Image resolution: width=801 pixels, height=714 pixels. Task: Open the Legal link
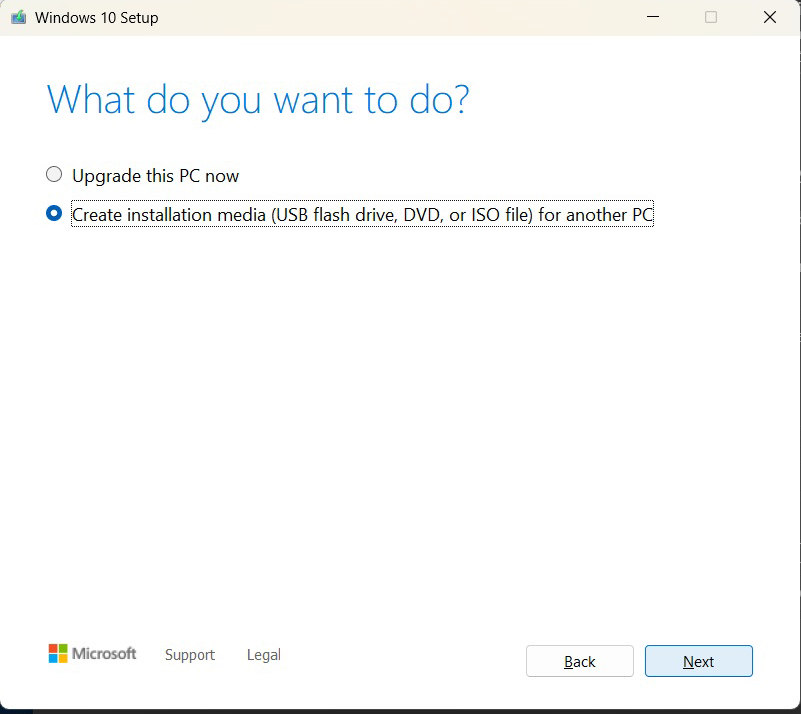(x=264, y=655)
